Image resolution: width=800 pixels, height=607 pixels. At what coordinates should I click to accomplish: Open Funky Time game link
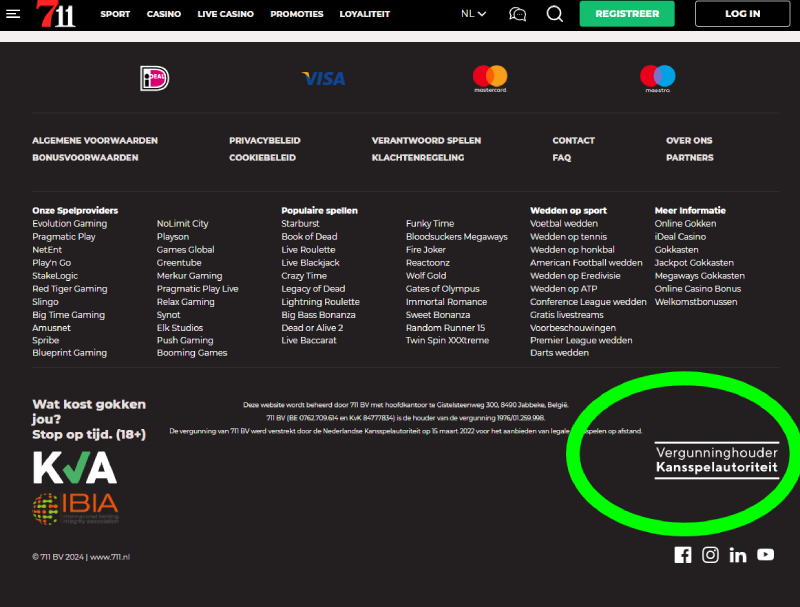[430, 223]
